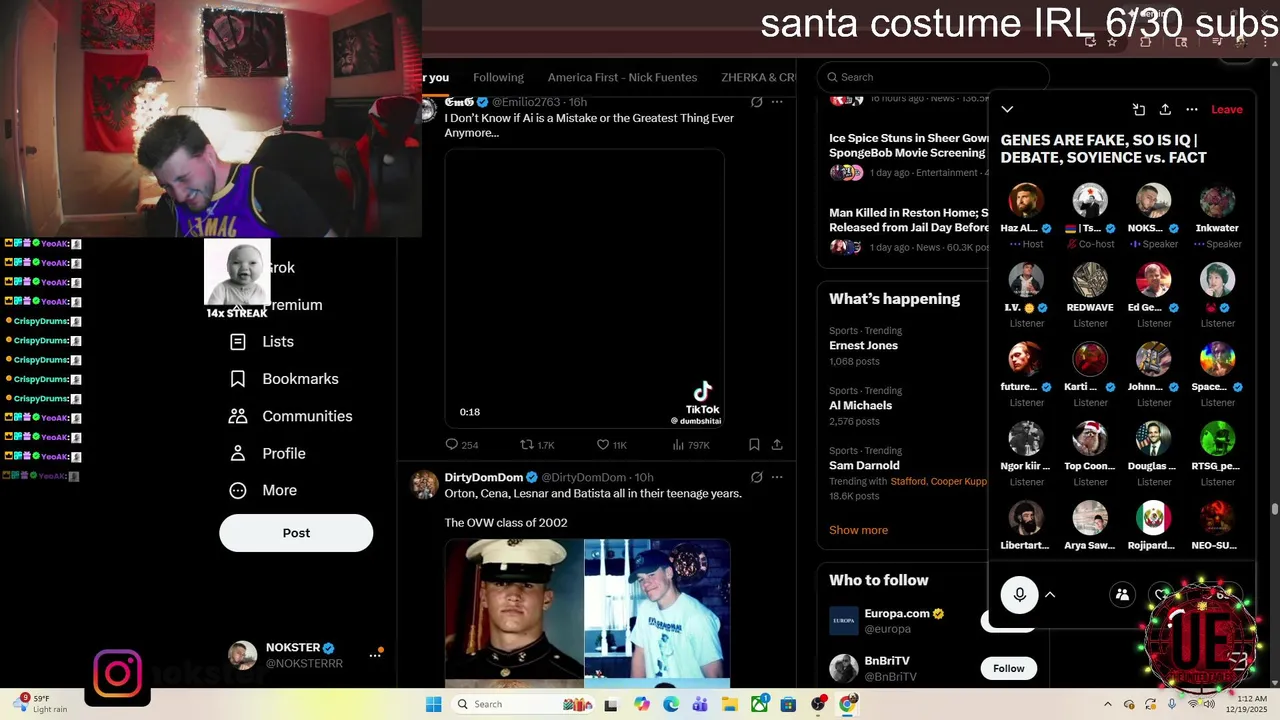1280x720 pixels.
Task: Repost Emilio's post showing 1.7K reposts
Action: pyautogui.click(x=537, y=444)
